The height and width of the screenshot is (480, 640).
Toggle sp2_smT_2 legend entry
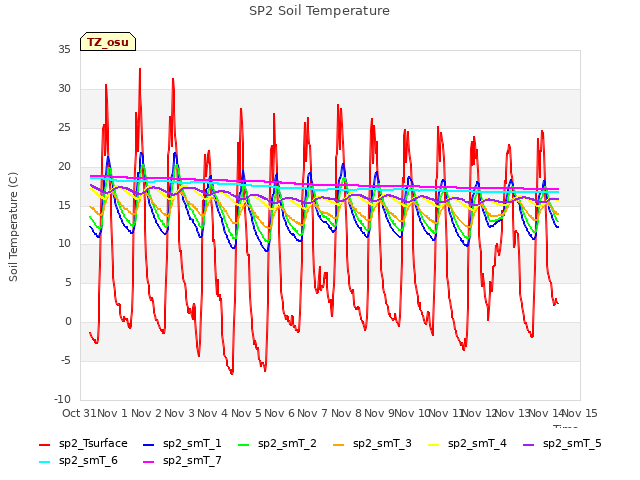click(277, 443)
